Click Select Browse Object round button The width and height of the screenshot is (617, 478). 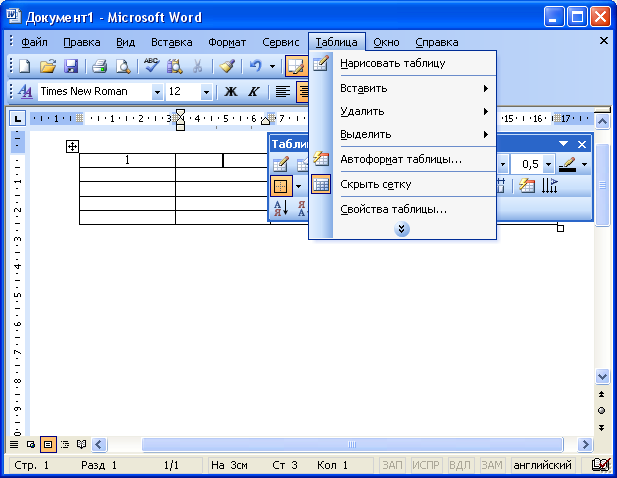coord(601,411)
